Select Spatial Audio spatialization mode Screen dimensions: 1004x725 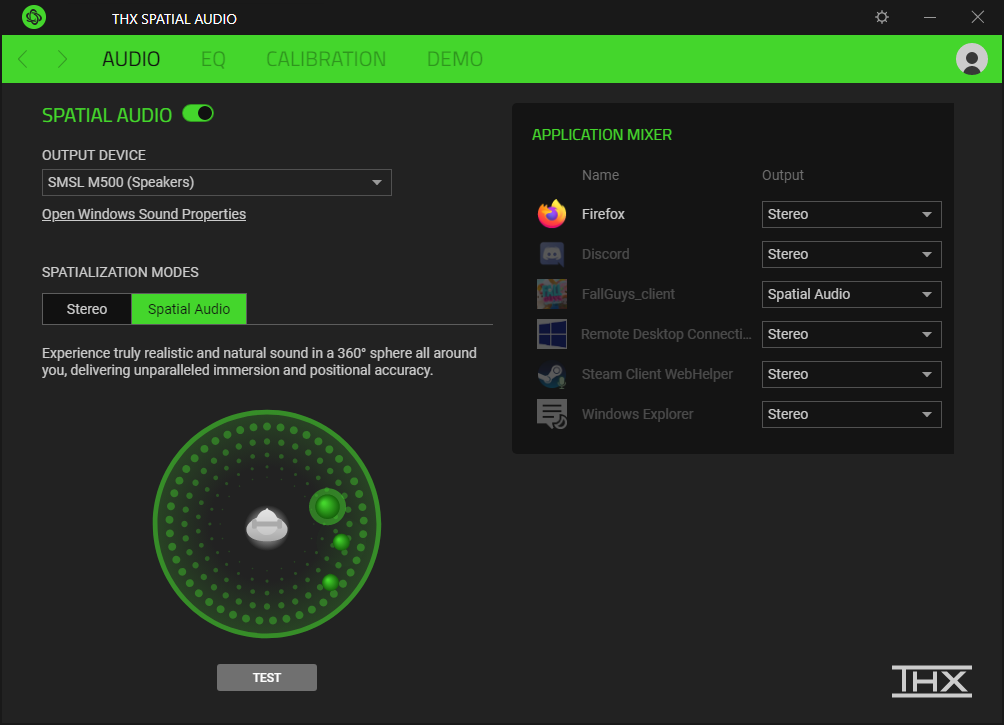(x=189, y=309)
